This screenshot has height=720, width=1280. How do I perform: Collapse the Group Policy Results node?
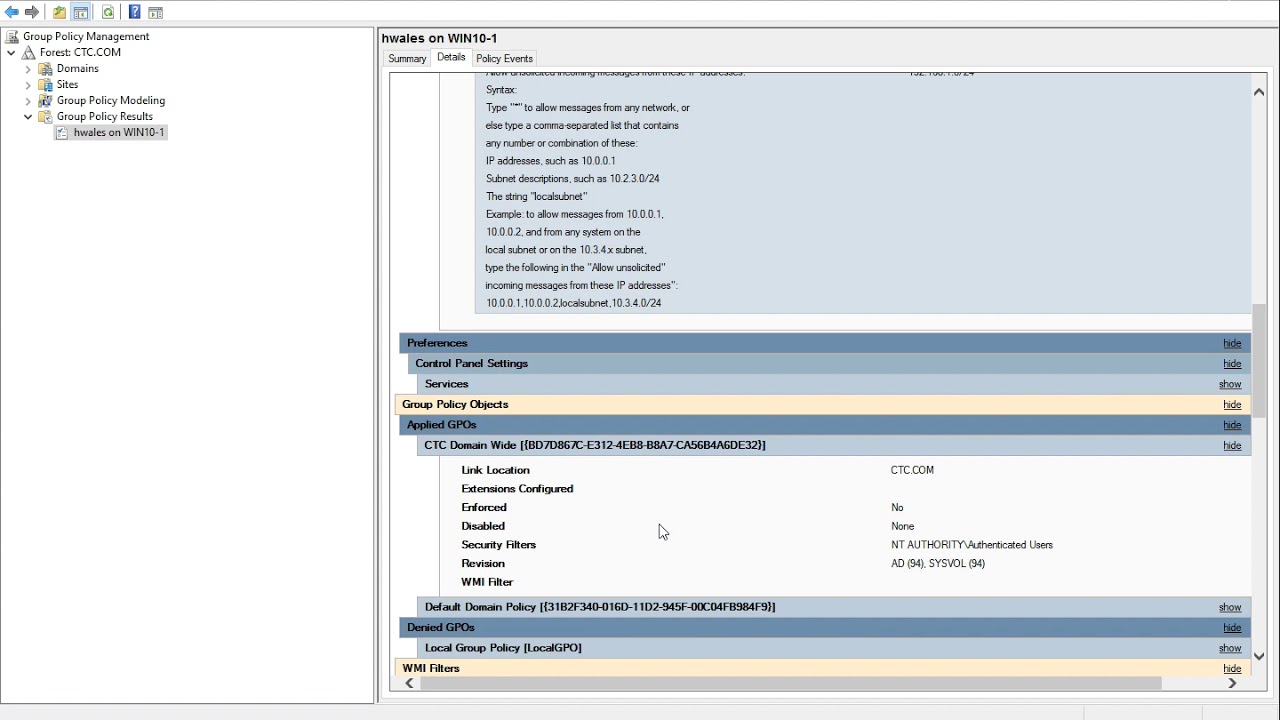click(28, 116)
